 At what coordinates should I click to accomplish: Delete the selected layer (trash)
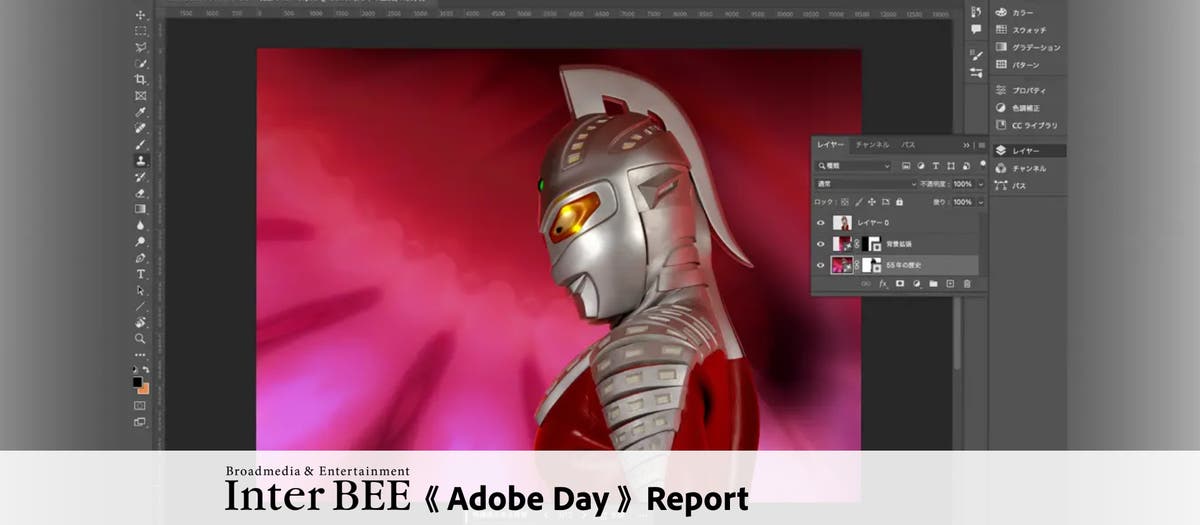coord(967,284)
